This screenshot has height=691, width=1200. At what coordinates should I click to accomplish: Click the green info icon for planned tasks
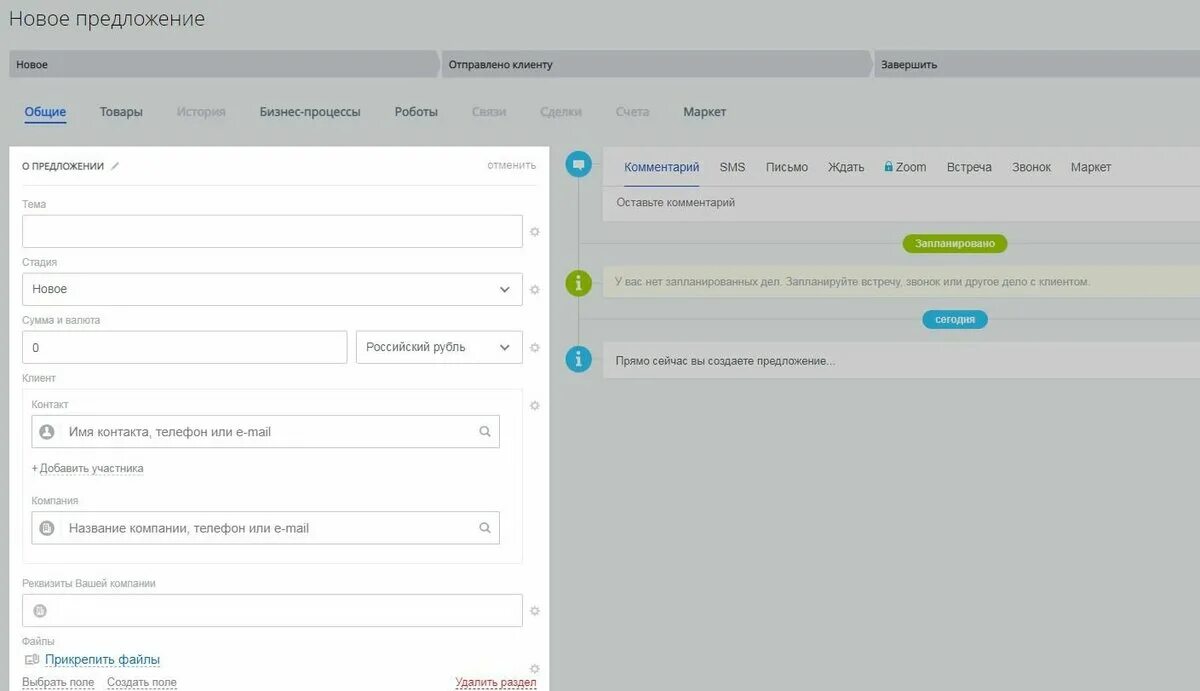[x=578, y=283]
